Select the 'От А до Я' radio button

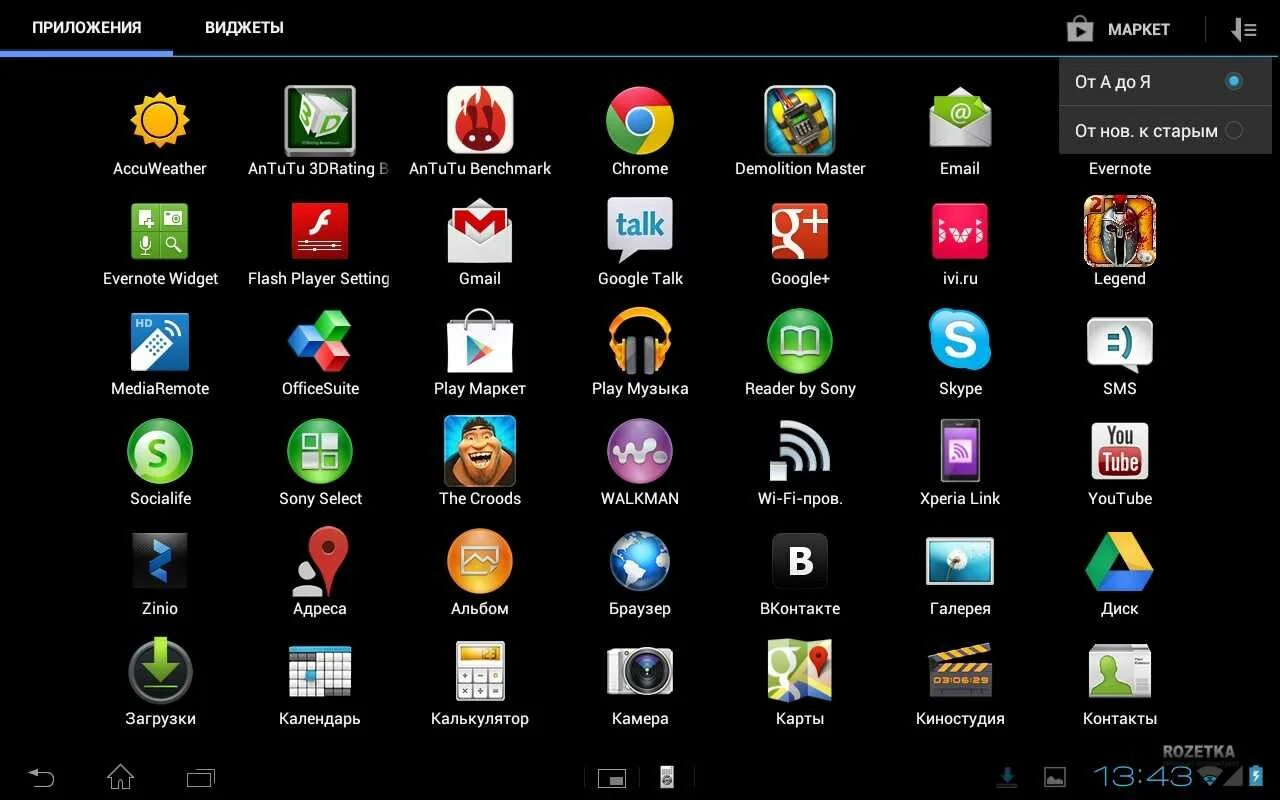tap(1234, 82)
